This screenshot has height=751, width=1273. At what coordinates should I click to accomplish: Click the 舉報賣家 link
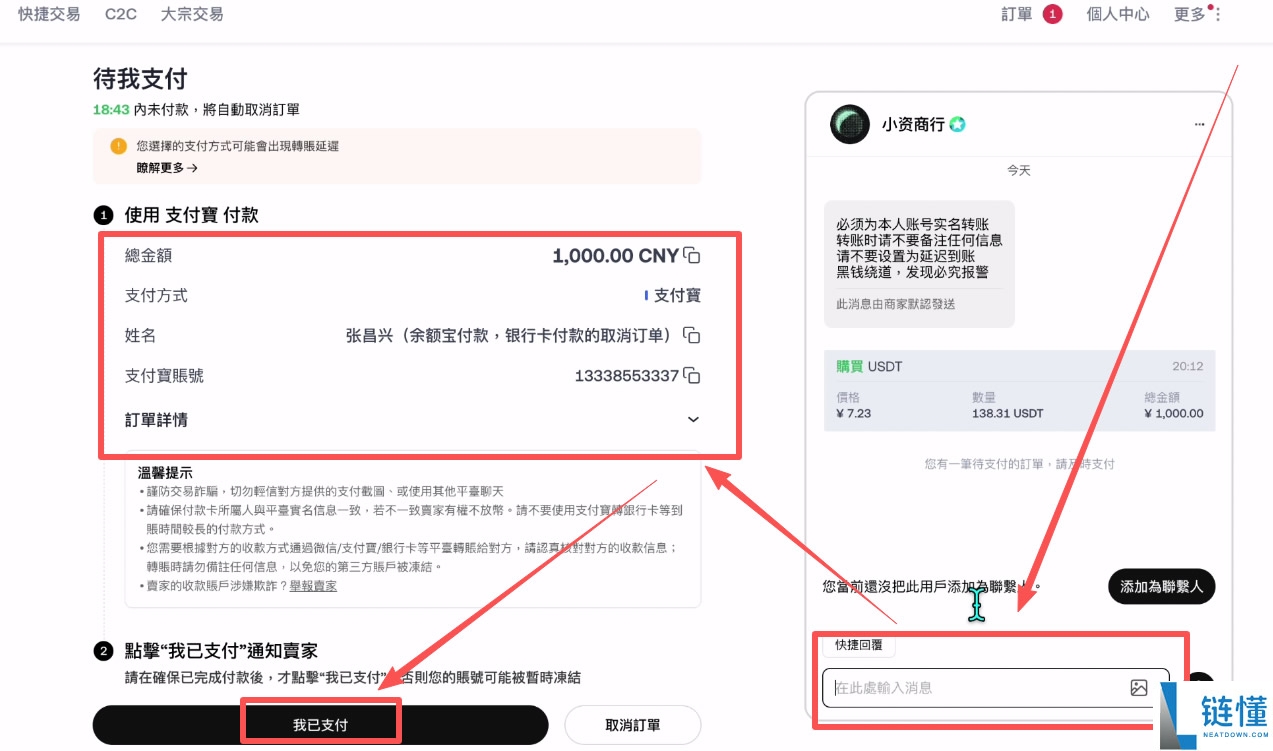(313, 585)
